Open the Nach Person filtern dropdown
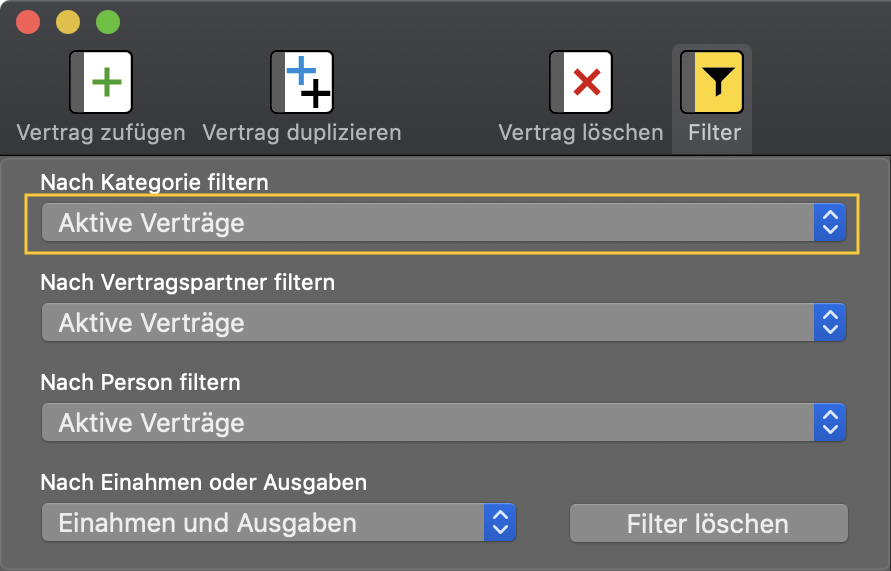This screenshot has height=571, width=891. click(444, 422)
